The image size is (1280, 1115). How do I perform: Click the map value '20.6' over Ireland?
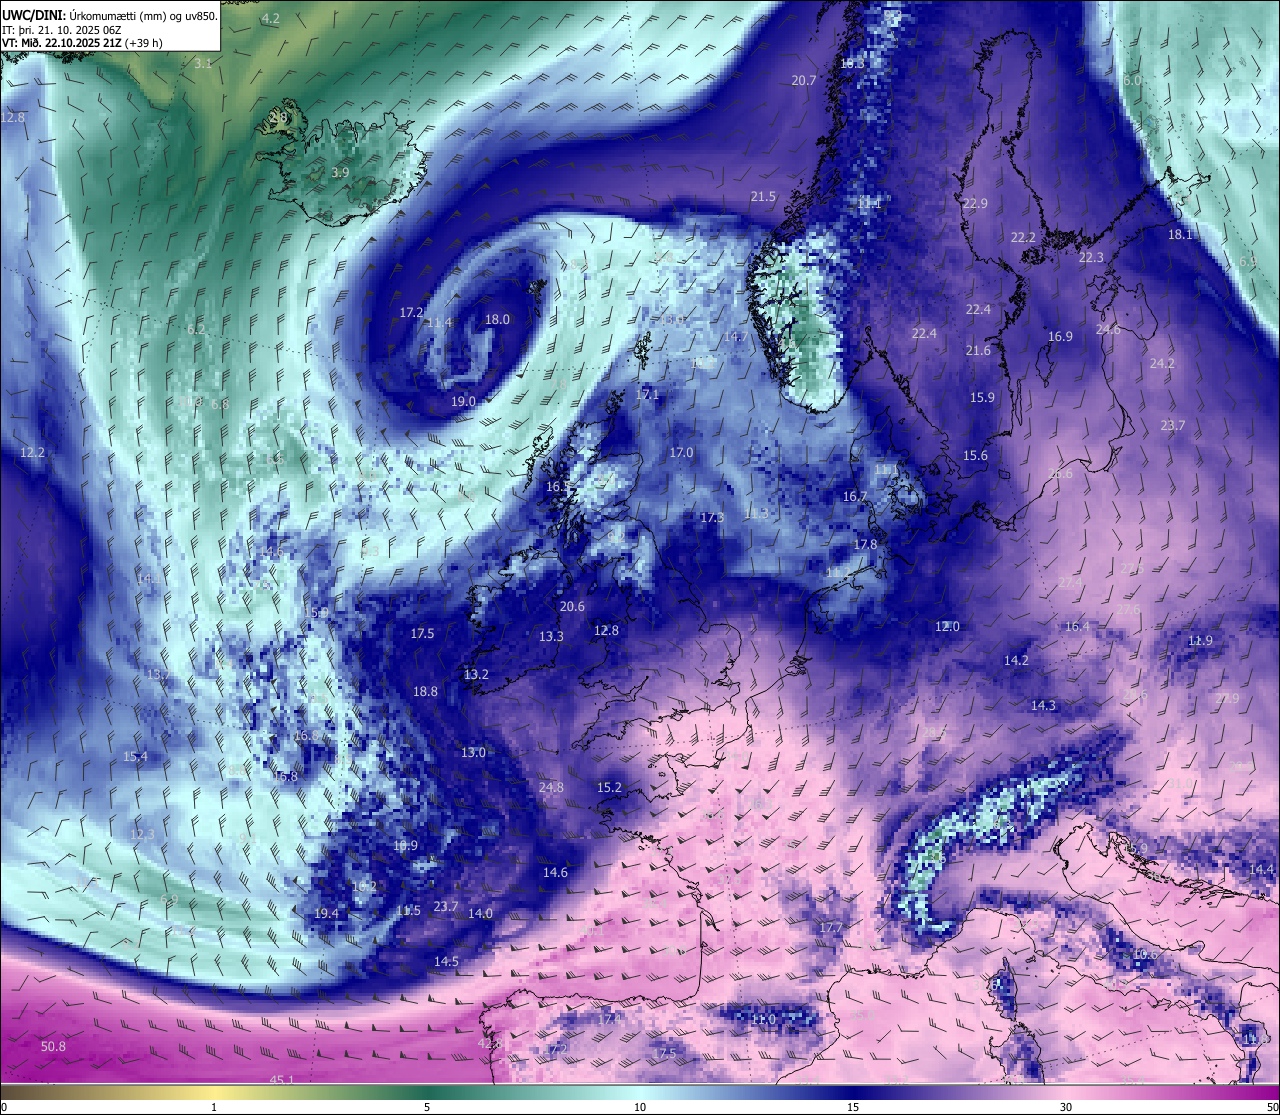(572, 606)
